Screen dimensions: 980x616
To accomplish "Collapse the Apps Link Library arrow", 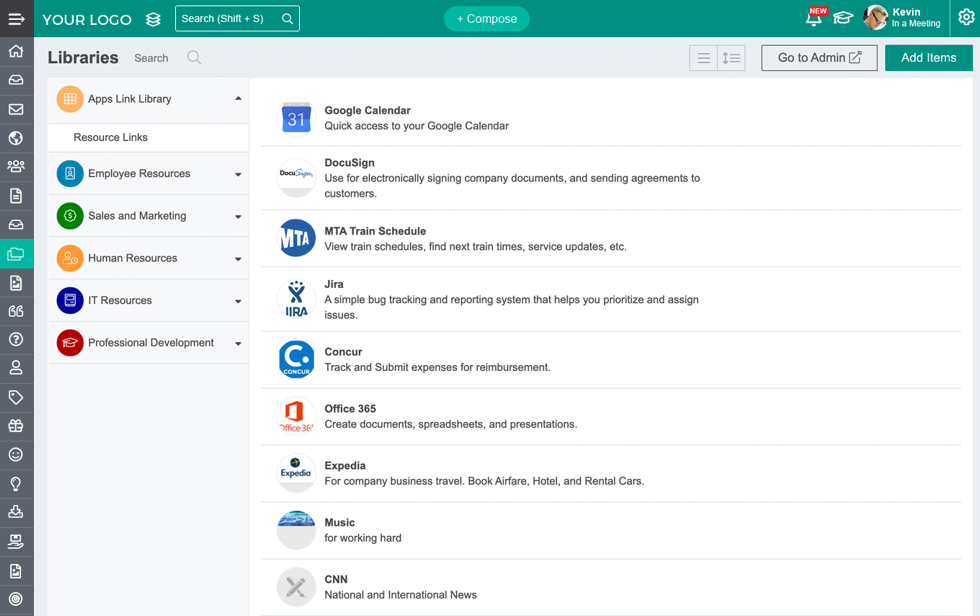I will coord(238,99).
